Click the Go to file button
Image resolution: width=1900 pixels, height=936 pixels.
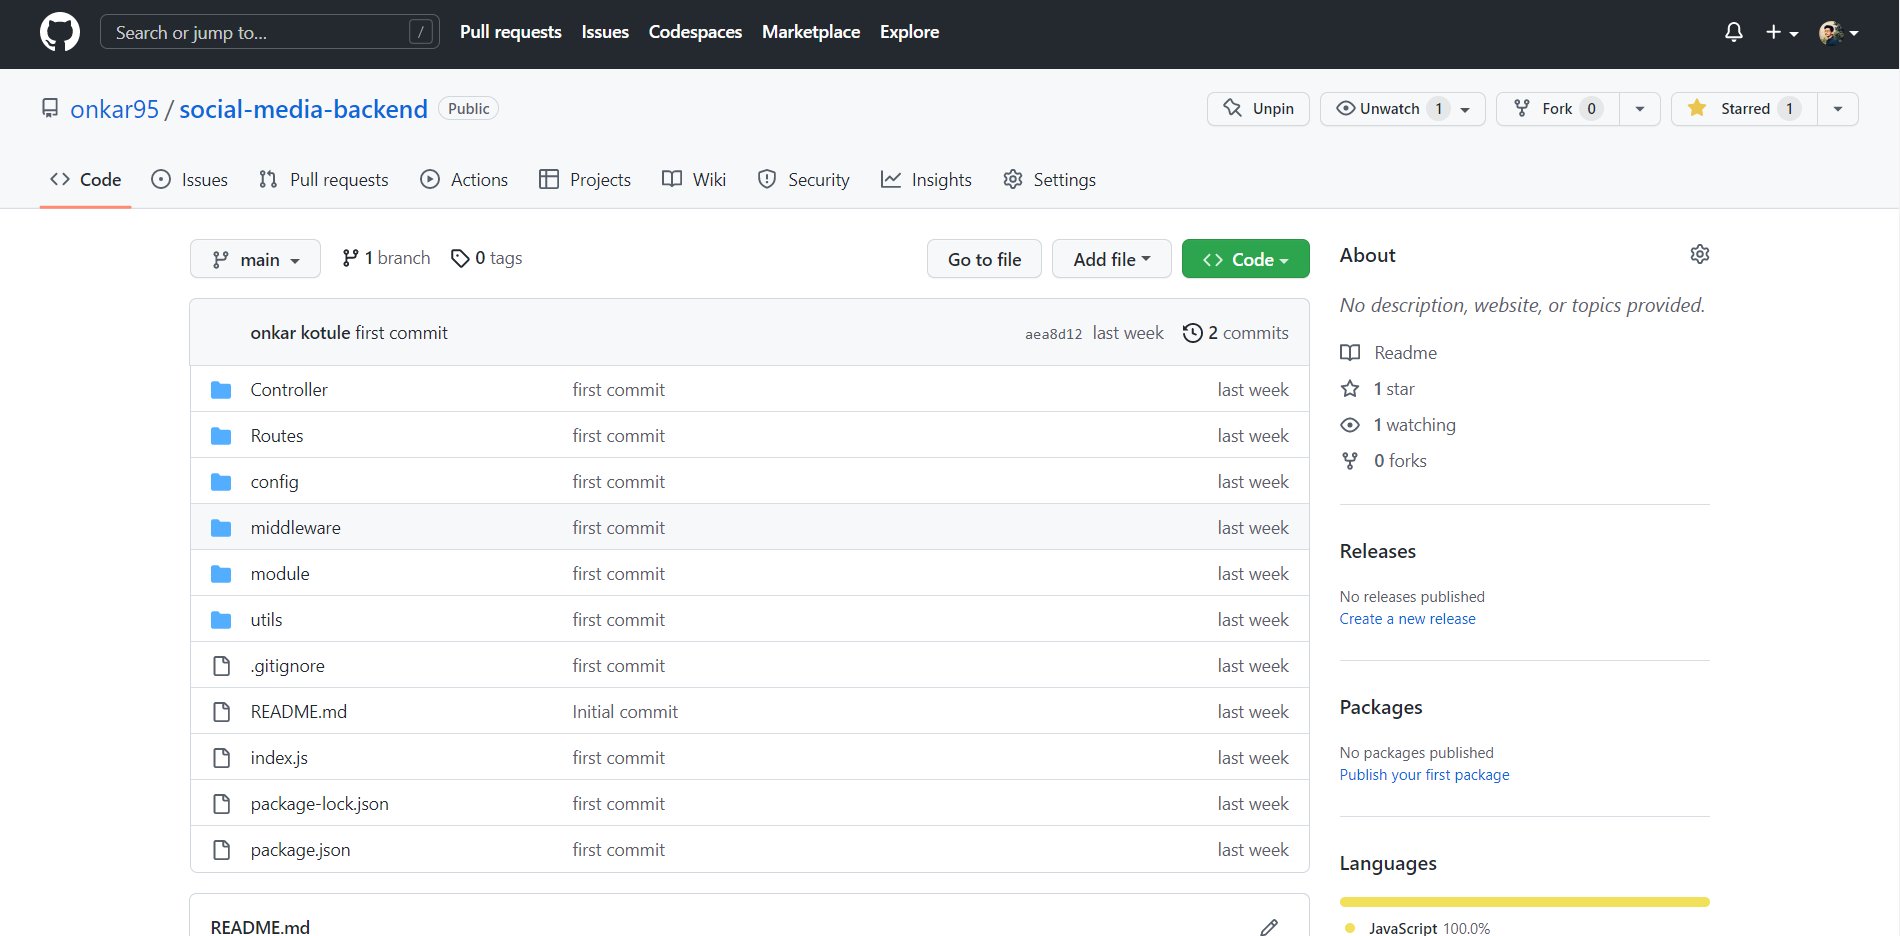tap(984, 259)
